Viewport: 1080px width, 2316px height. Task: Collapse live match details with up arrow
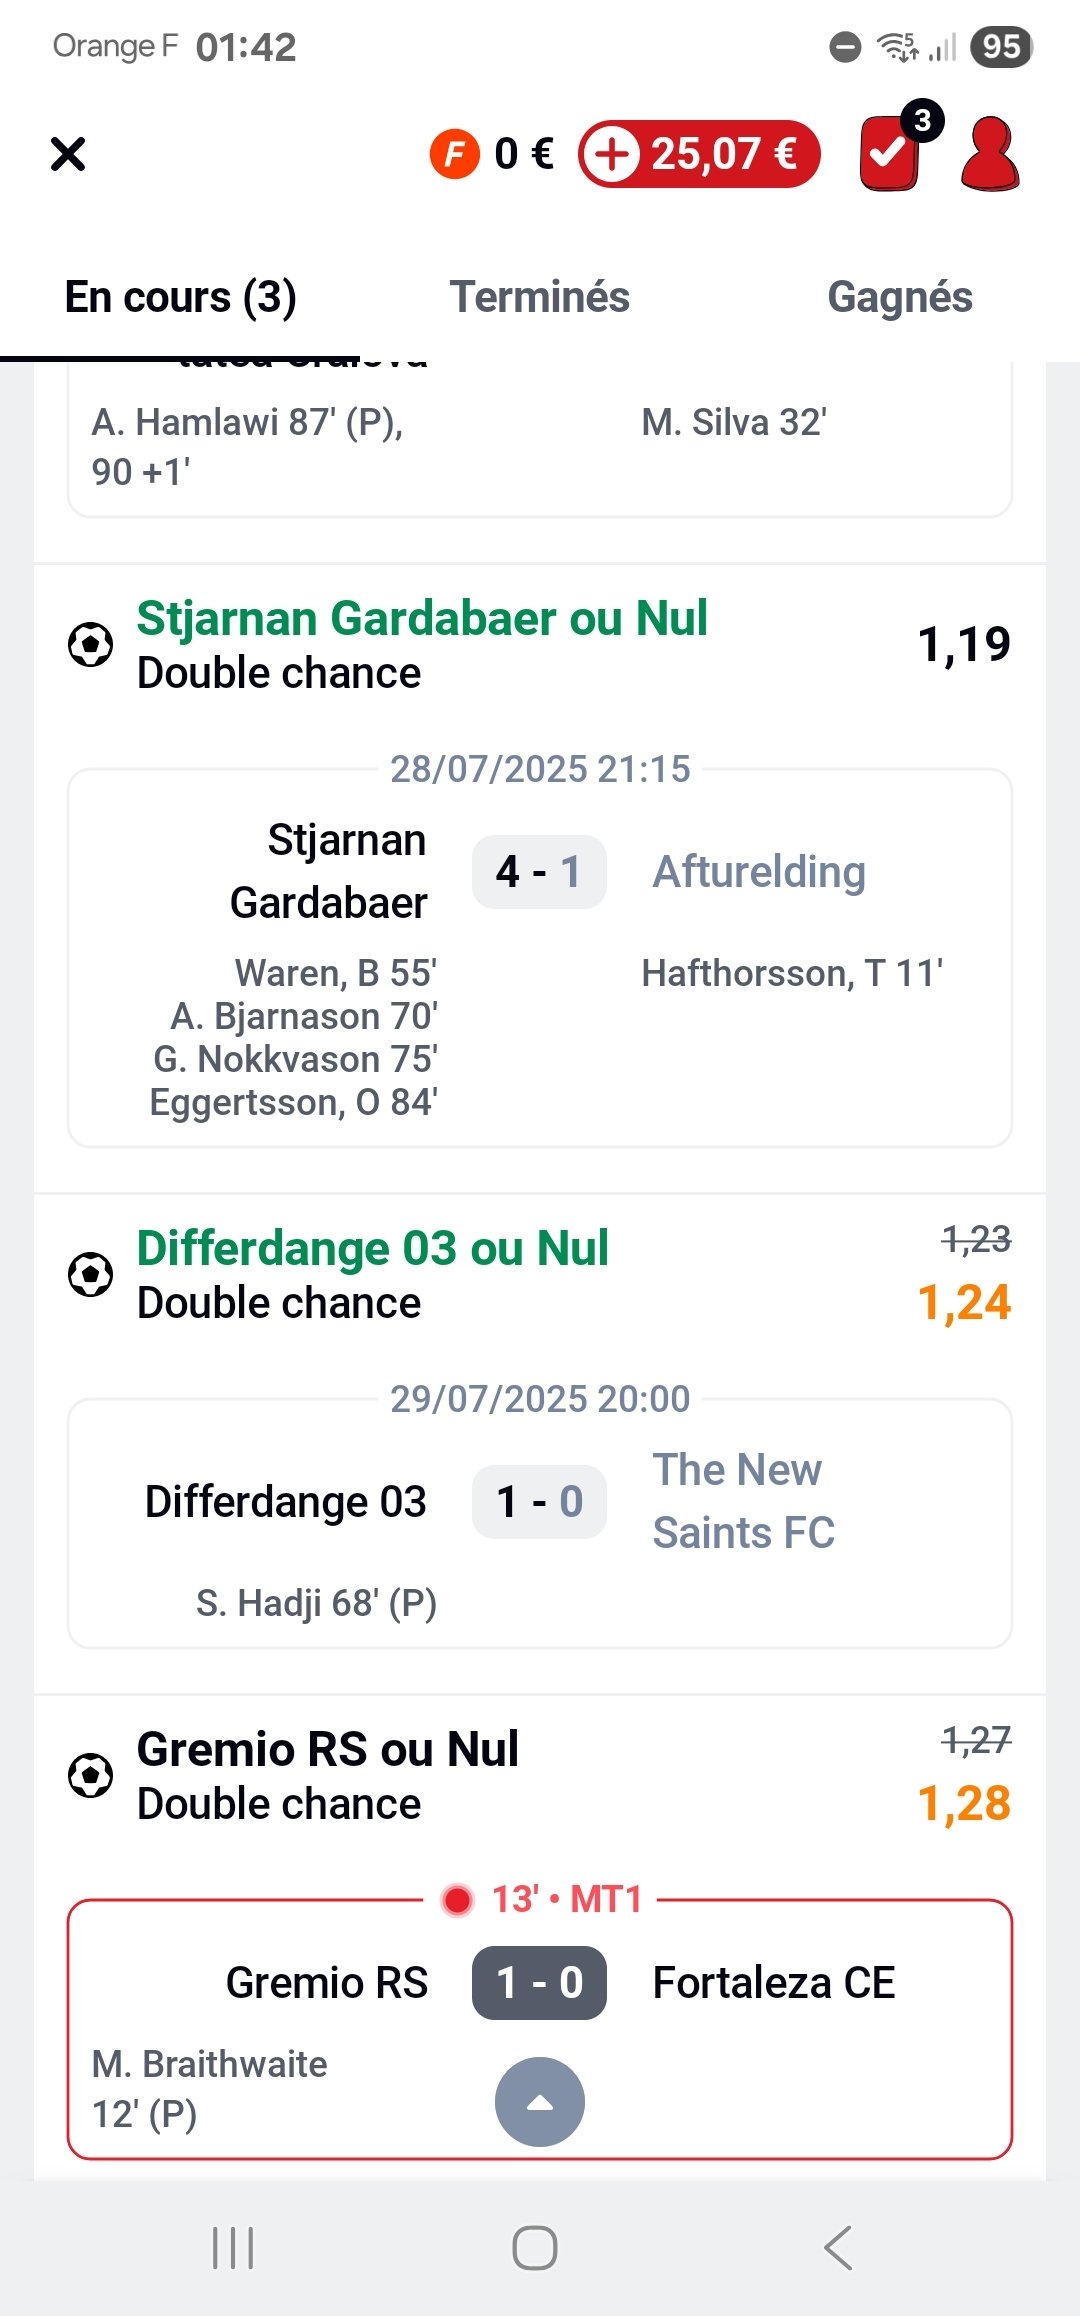pos(540,2101)
